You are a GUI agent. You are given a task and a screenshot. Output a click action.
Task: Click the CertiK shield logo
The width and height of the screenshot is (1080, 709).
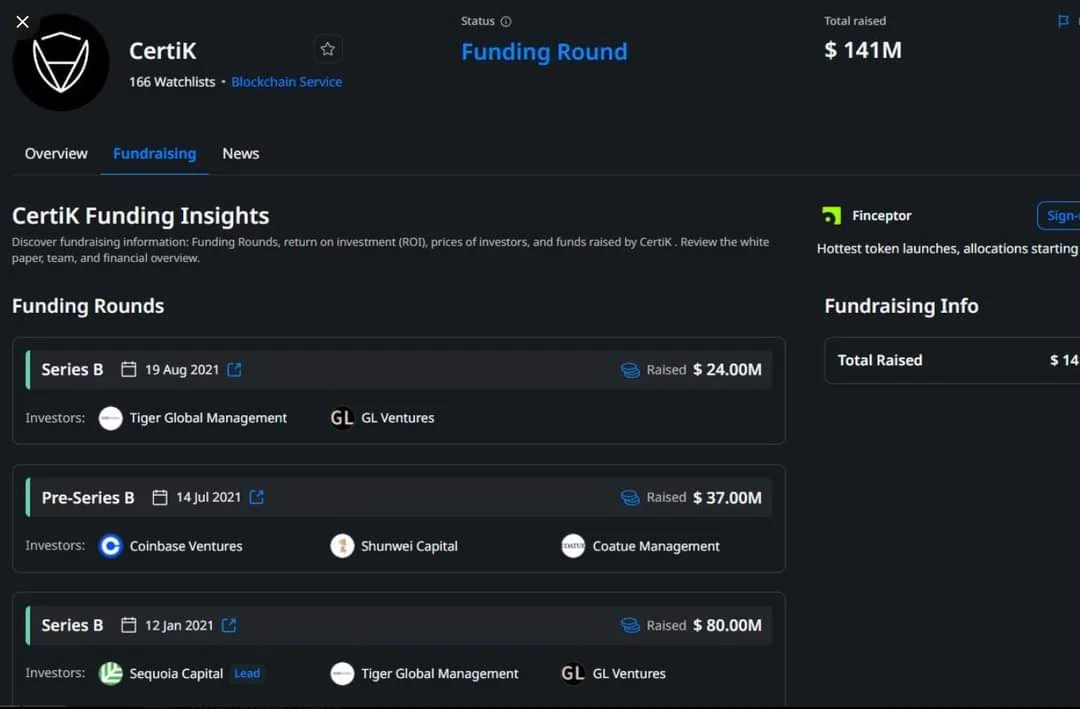coord(61,63)
